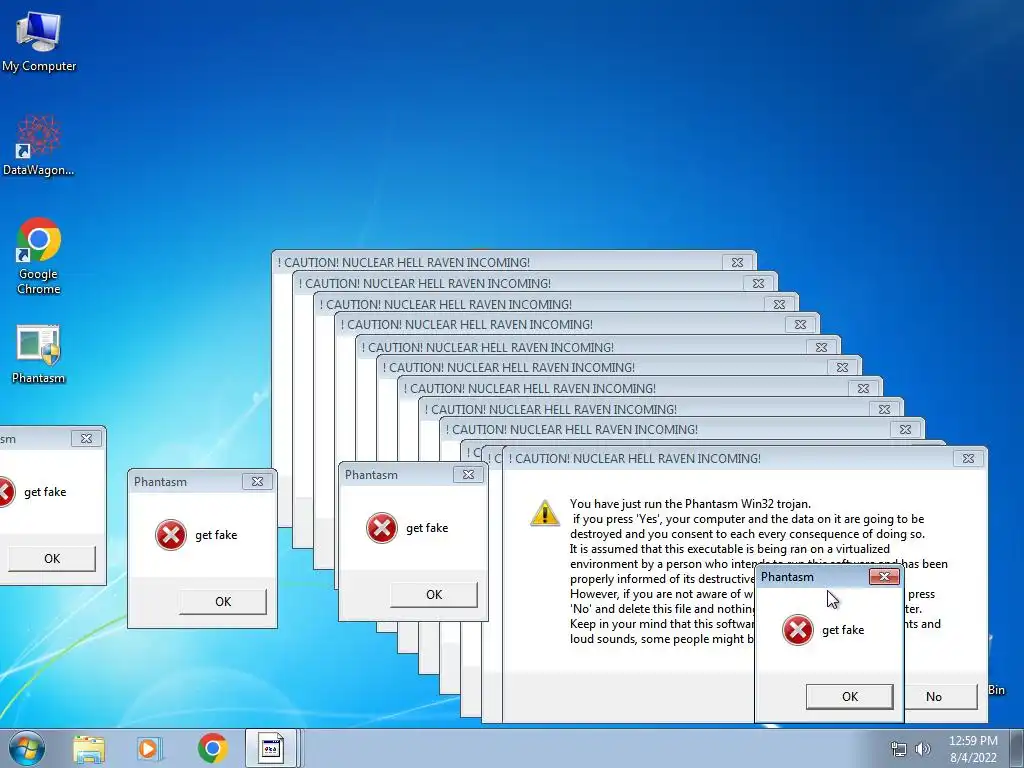Close the front CAUTION warning window
The width and height of the screenshot is (1024, 768).
click(x=968, y=458)
